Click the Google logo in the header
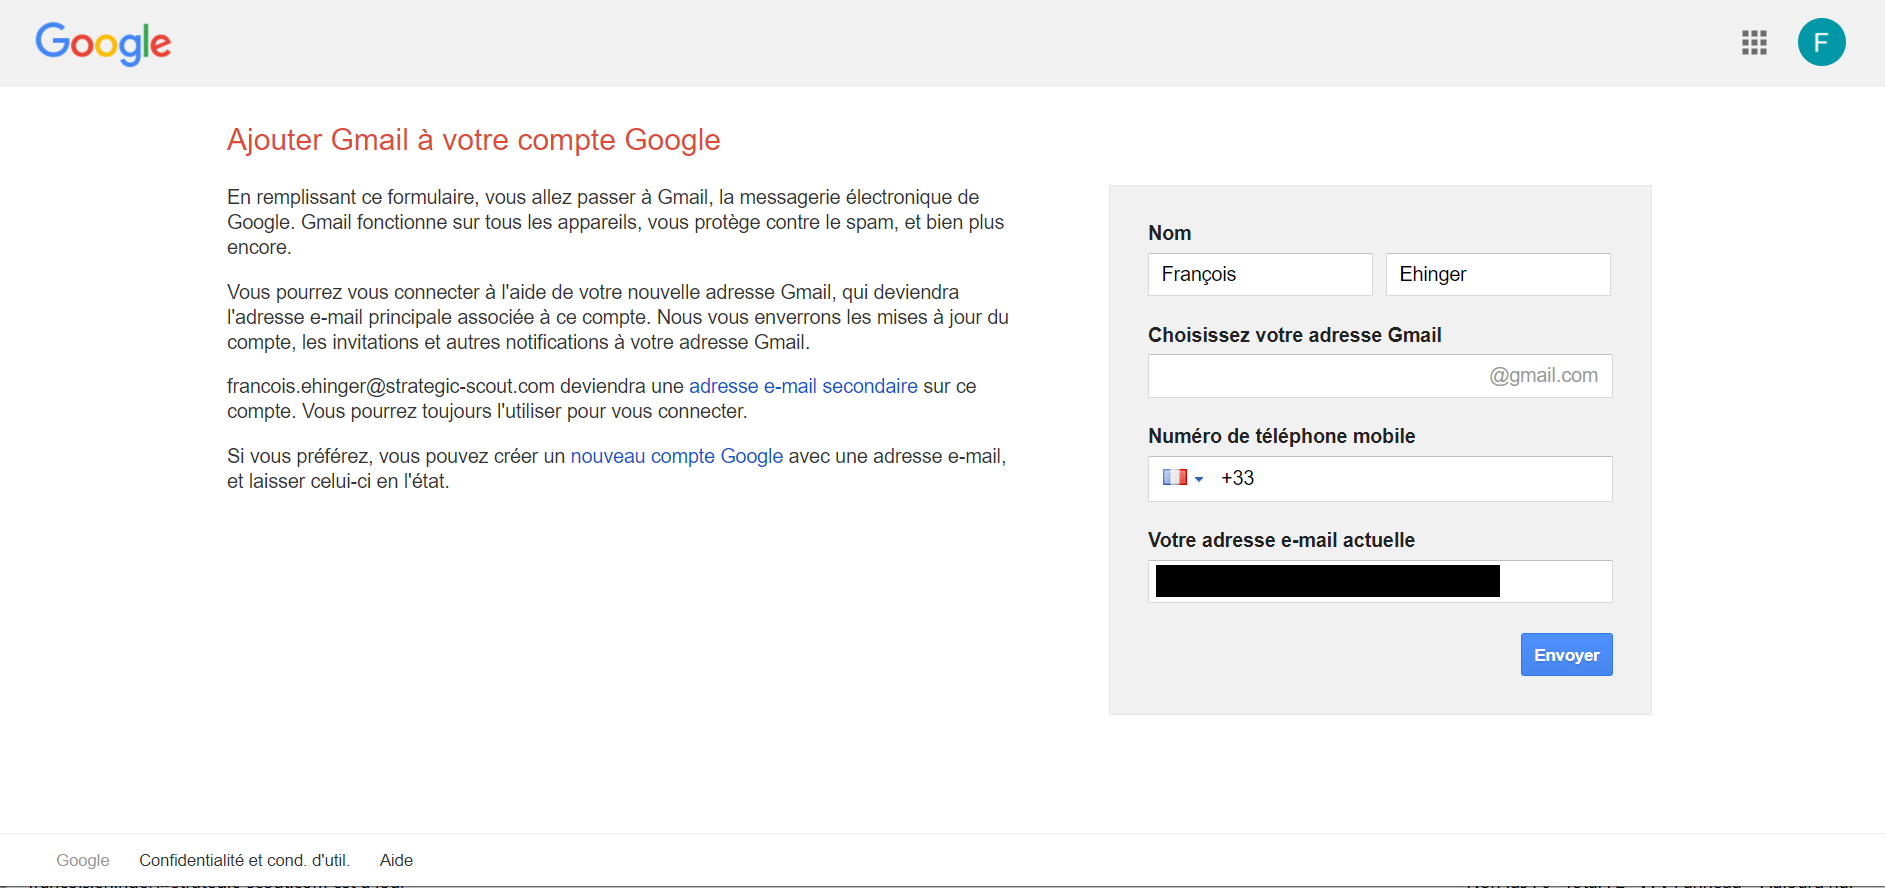The height and width of the screenshot is (888, 1885). pyautogui.click(x=103, y=44)
